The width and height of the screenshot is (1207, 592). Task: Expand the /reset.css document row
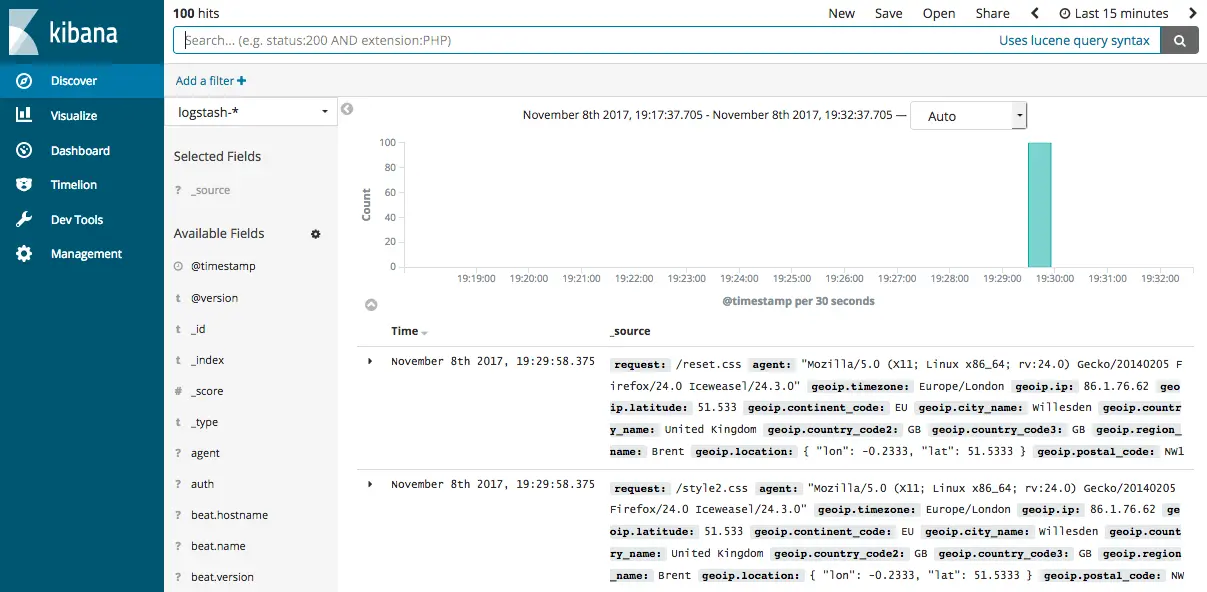(x=370, y=360)
